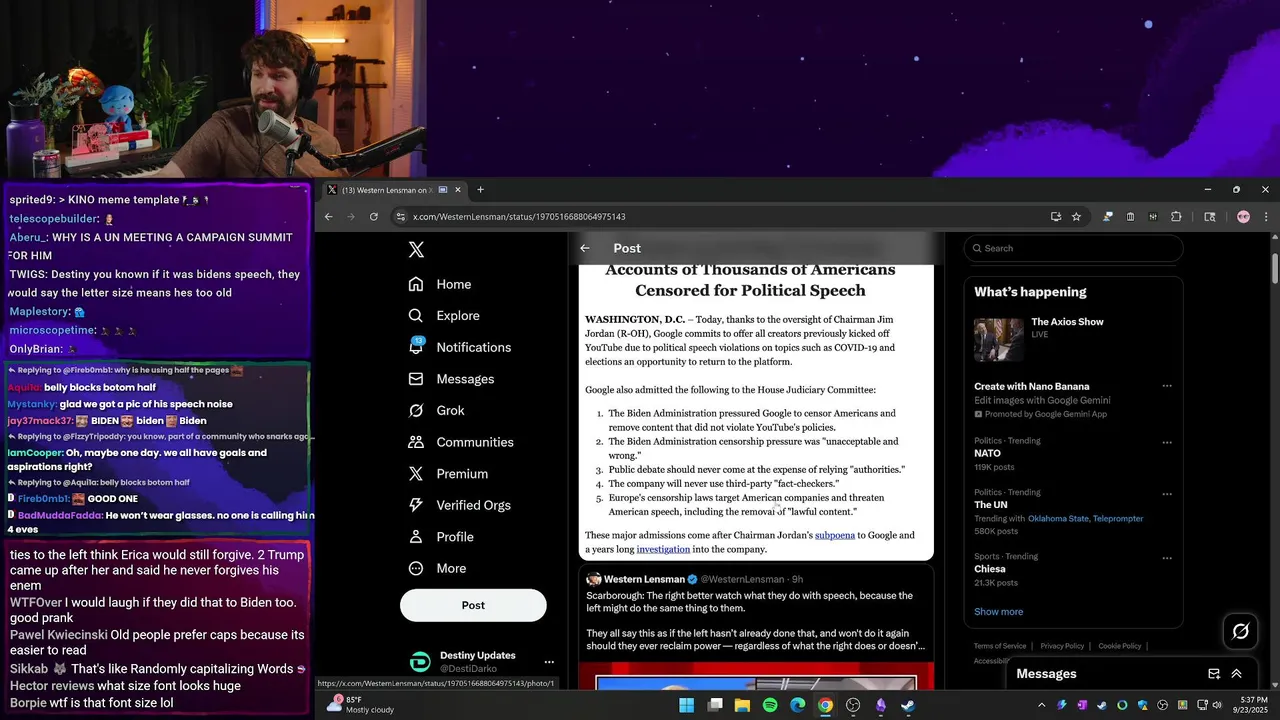The image size is (1280, 720).
Task: Click the white Post button
Action: pyautogui.click(x=473, y=605)
